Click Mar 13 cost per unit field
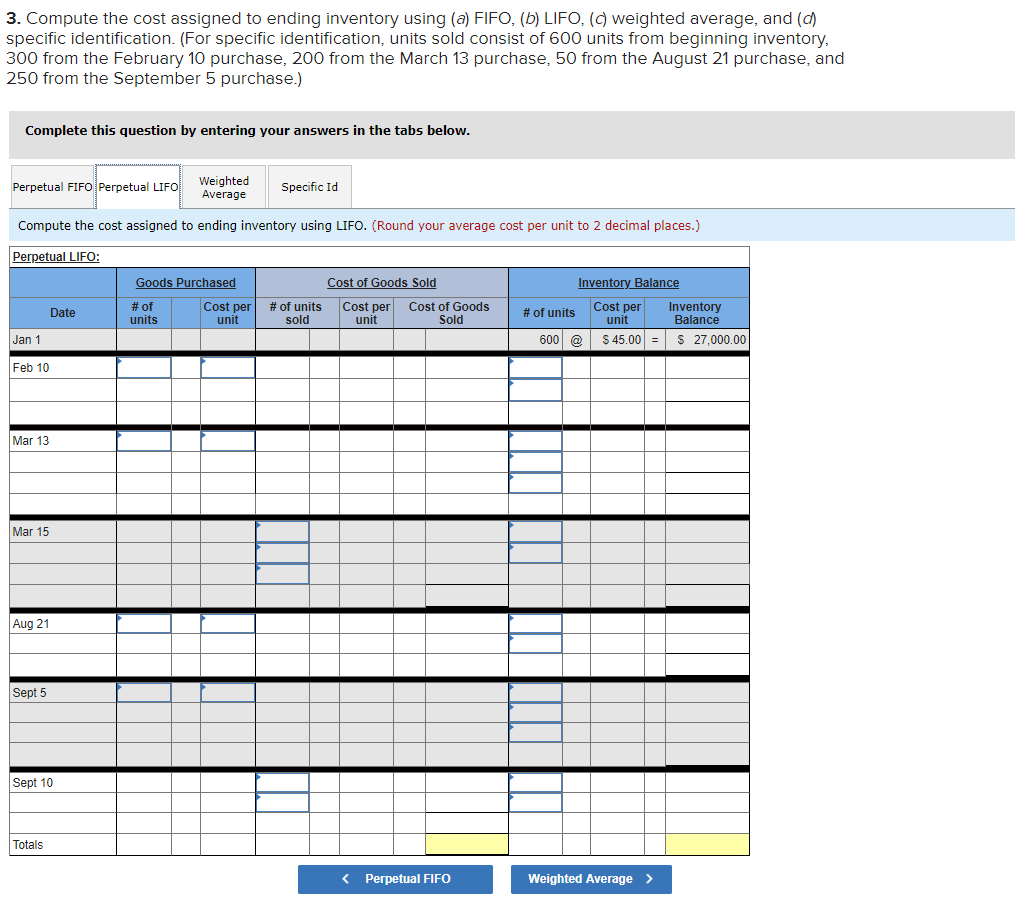 [x=227, y=440]
